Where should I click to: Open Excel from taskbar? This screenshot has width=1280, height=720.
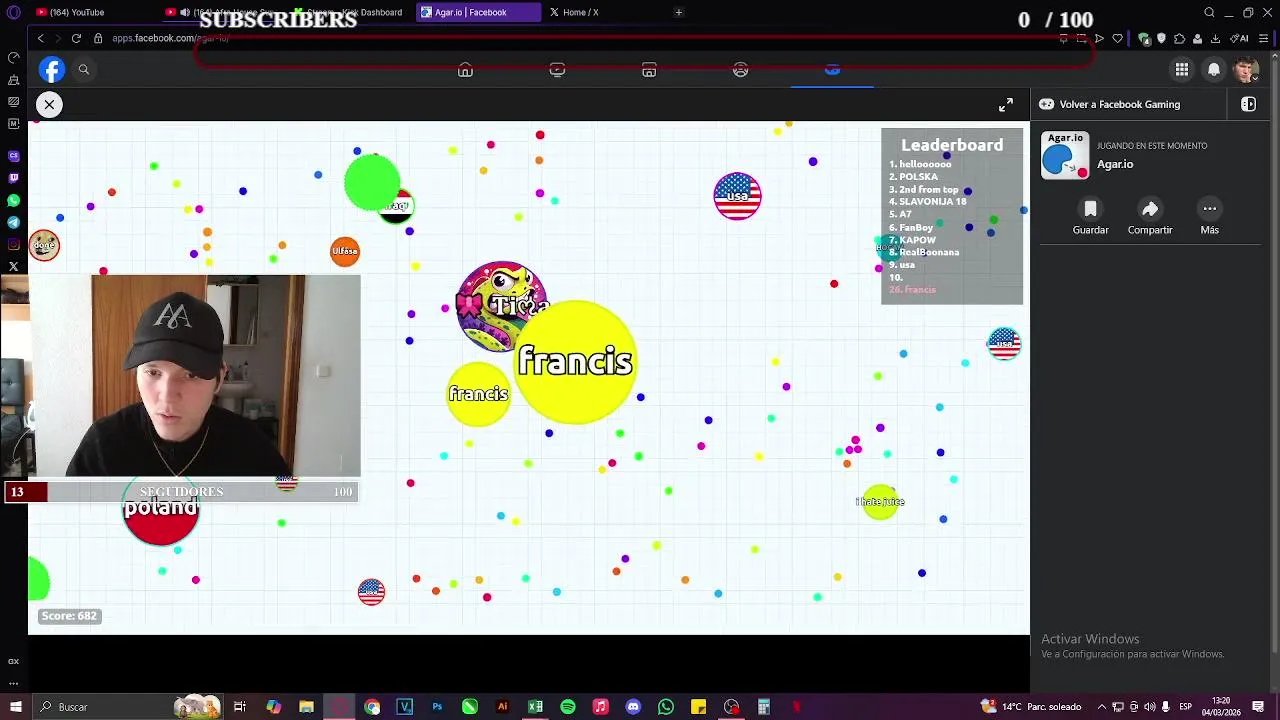tap(535, 707)
